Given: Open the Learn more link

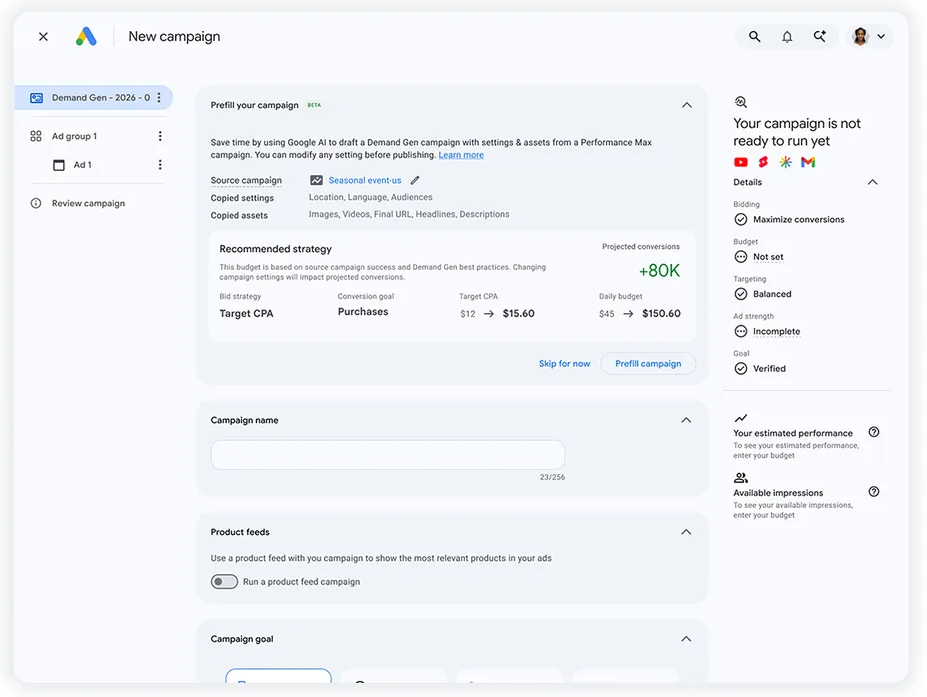Looking at the screenshot, I should click(x=461, y=155).
